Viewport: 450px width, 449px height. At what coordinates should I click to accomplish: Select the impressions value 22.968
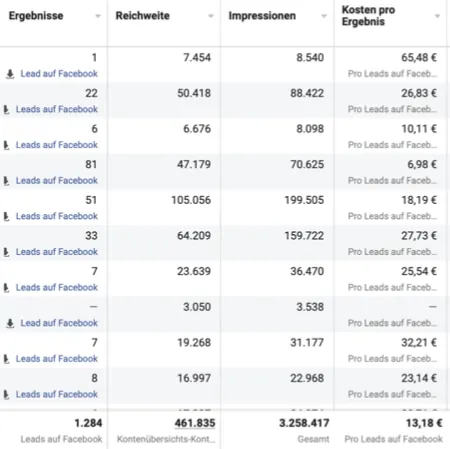307,378
